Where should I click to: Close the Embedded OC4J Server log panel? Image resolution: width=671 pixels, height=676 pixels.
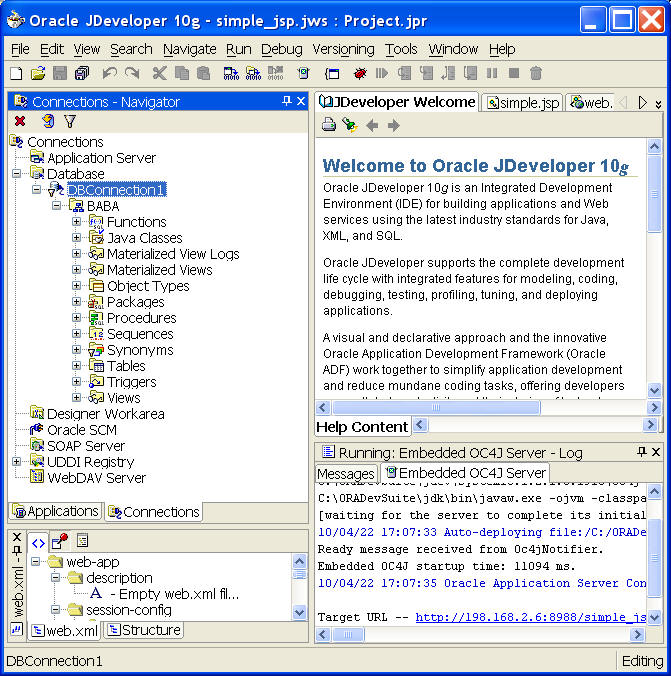[x=655, y=452]
